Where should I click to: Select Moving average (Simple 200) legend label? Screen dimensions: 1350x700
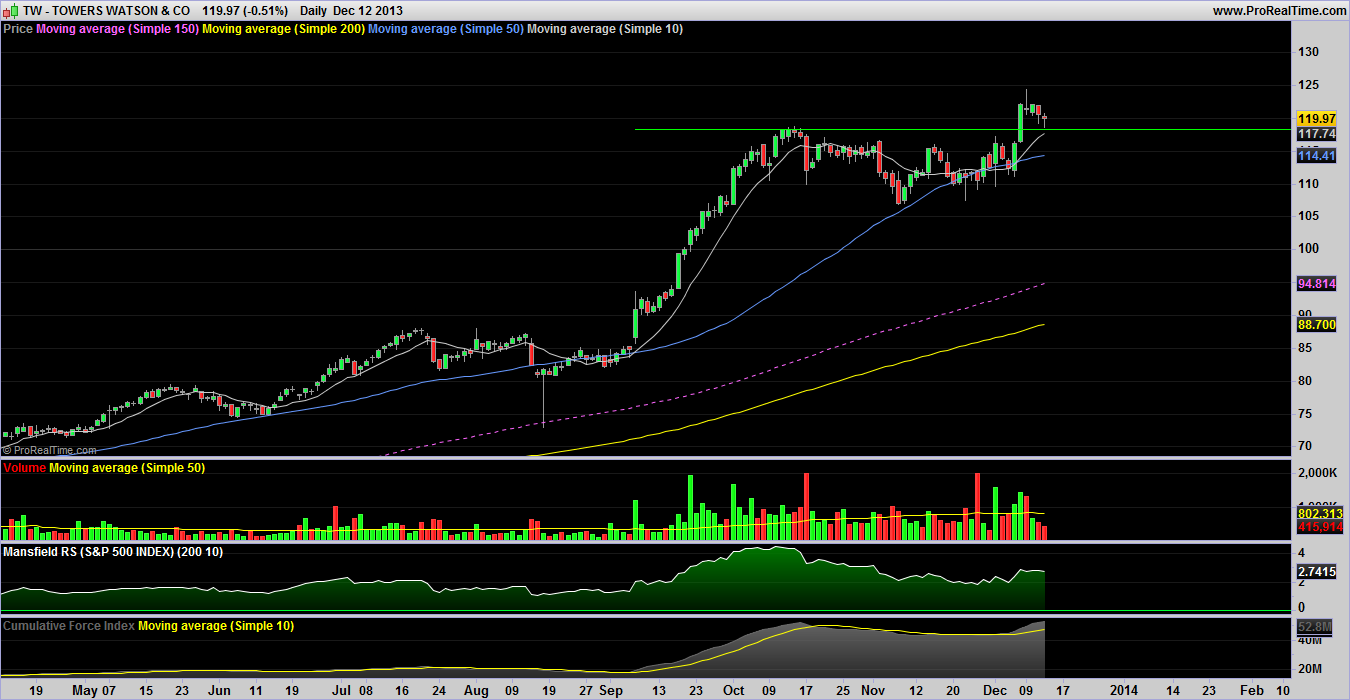pos(284,29)
